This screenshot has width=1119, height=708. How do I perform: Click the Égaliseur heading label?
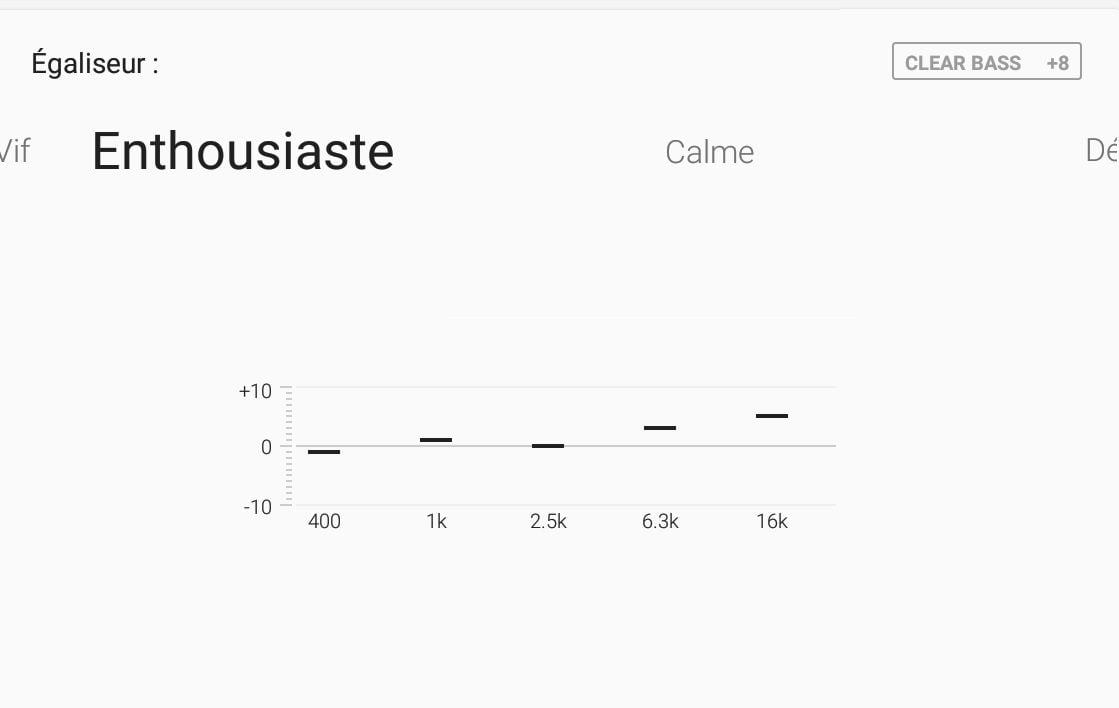[x=95, y=64]
